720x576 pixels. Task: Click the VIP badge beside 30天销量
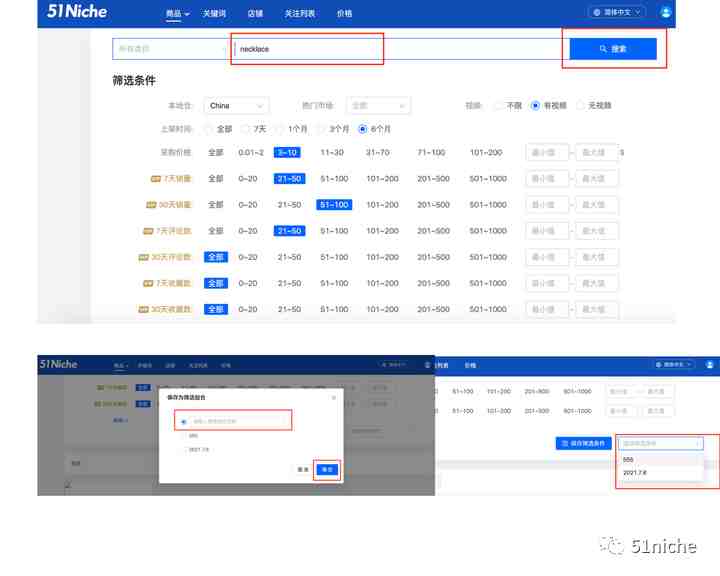[x=151, y=205]
